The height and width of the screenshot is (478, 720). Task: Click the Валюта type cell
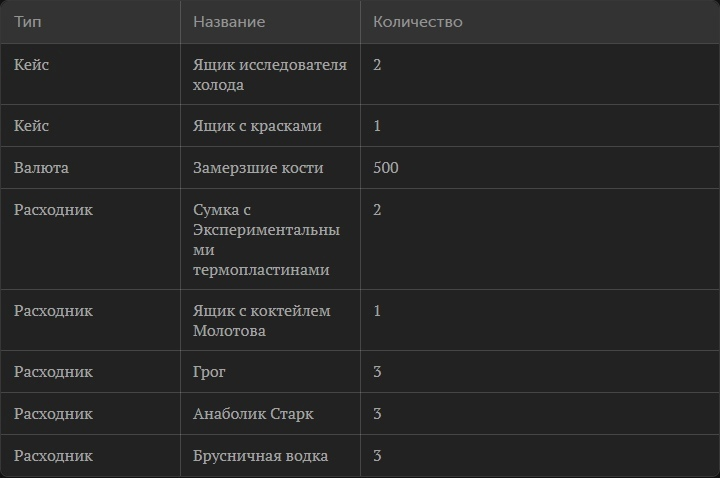41,168
